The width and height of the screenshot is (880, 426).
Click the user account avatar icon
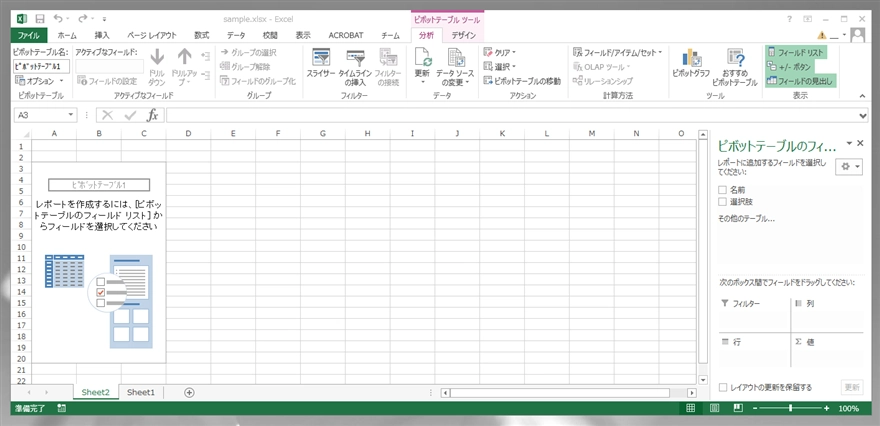click(858, 35)
